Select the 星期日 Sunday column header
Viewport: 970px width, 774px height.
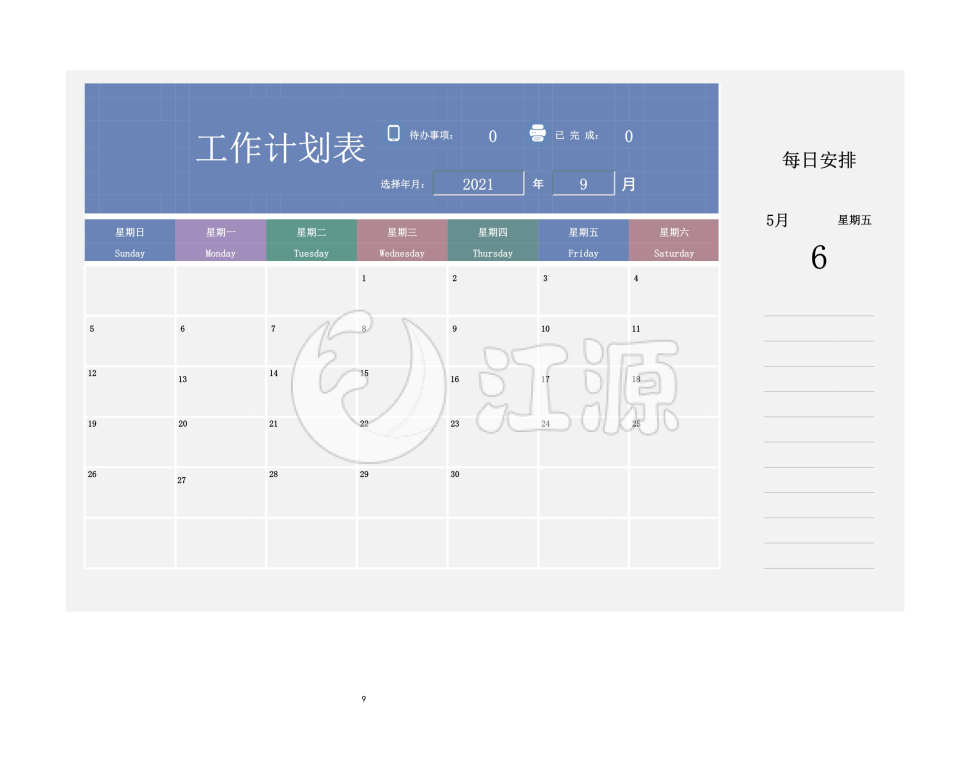130,241
